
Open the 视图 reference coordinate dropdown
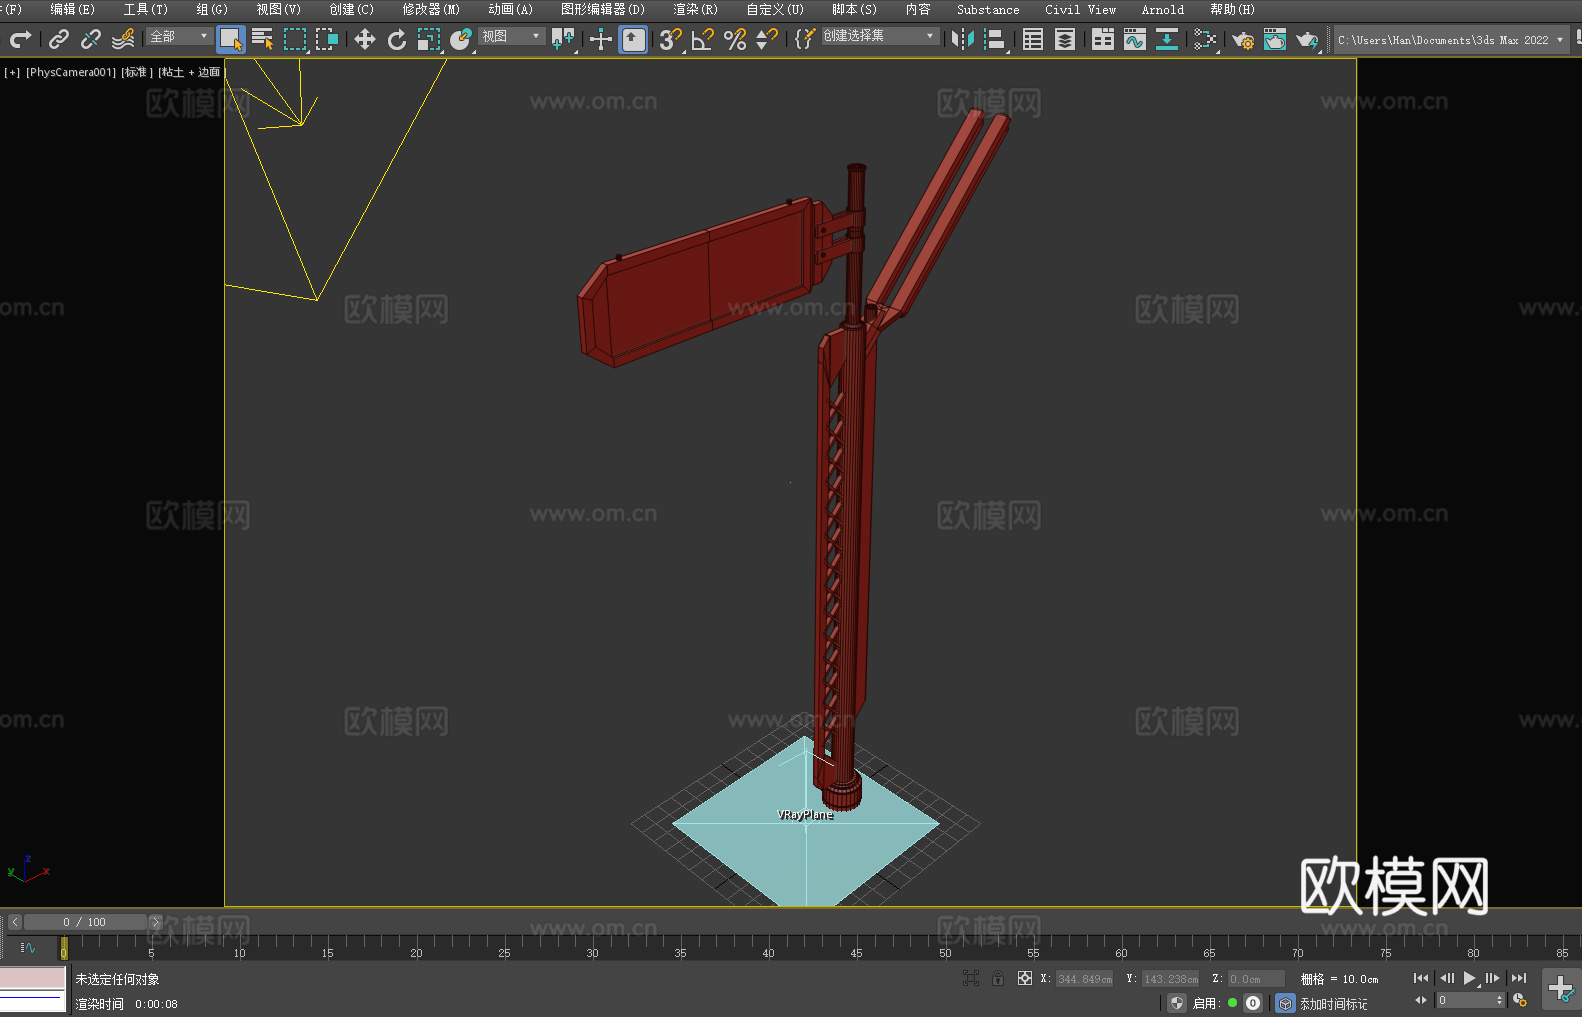[511, 36]
